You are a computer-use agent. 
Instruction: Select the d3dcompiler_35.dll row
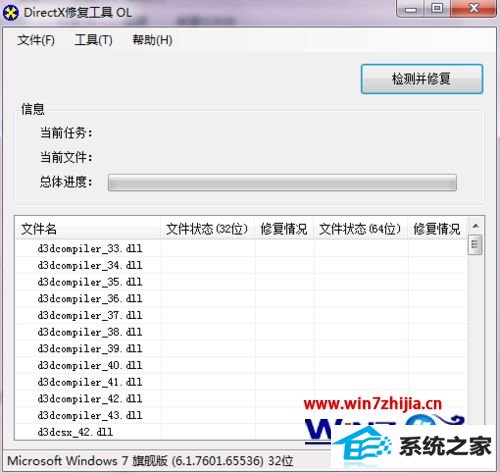[x=241, y=282]
